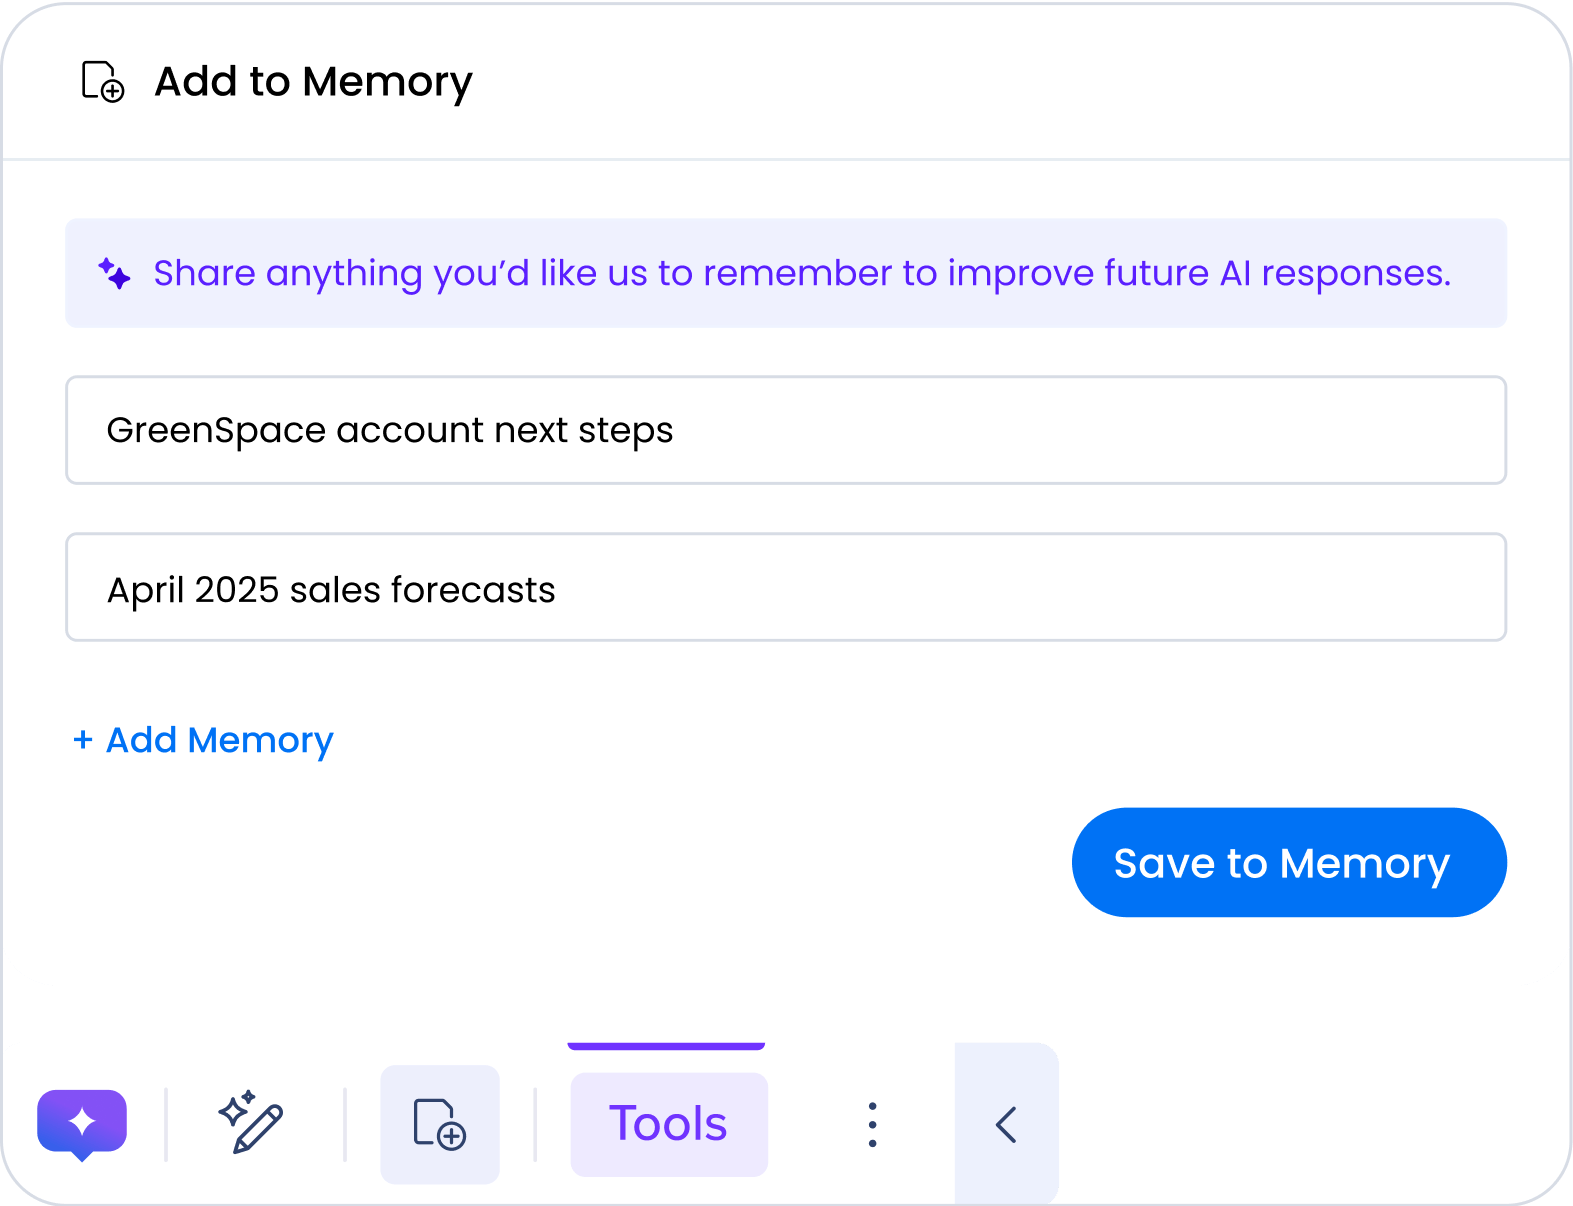Select the magic pencil AI writing icon
Image resolution: width=1573 pixels, height=1206 pixels.
coord(251,1122)
